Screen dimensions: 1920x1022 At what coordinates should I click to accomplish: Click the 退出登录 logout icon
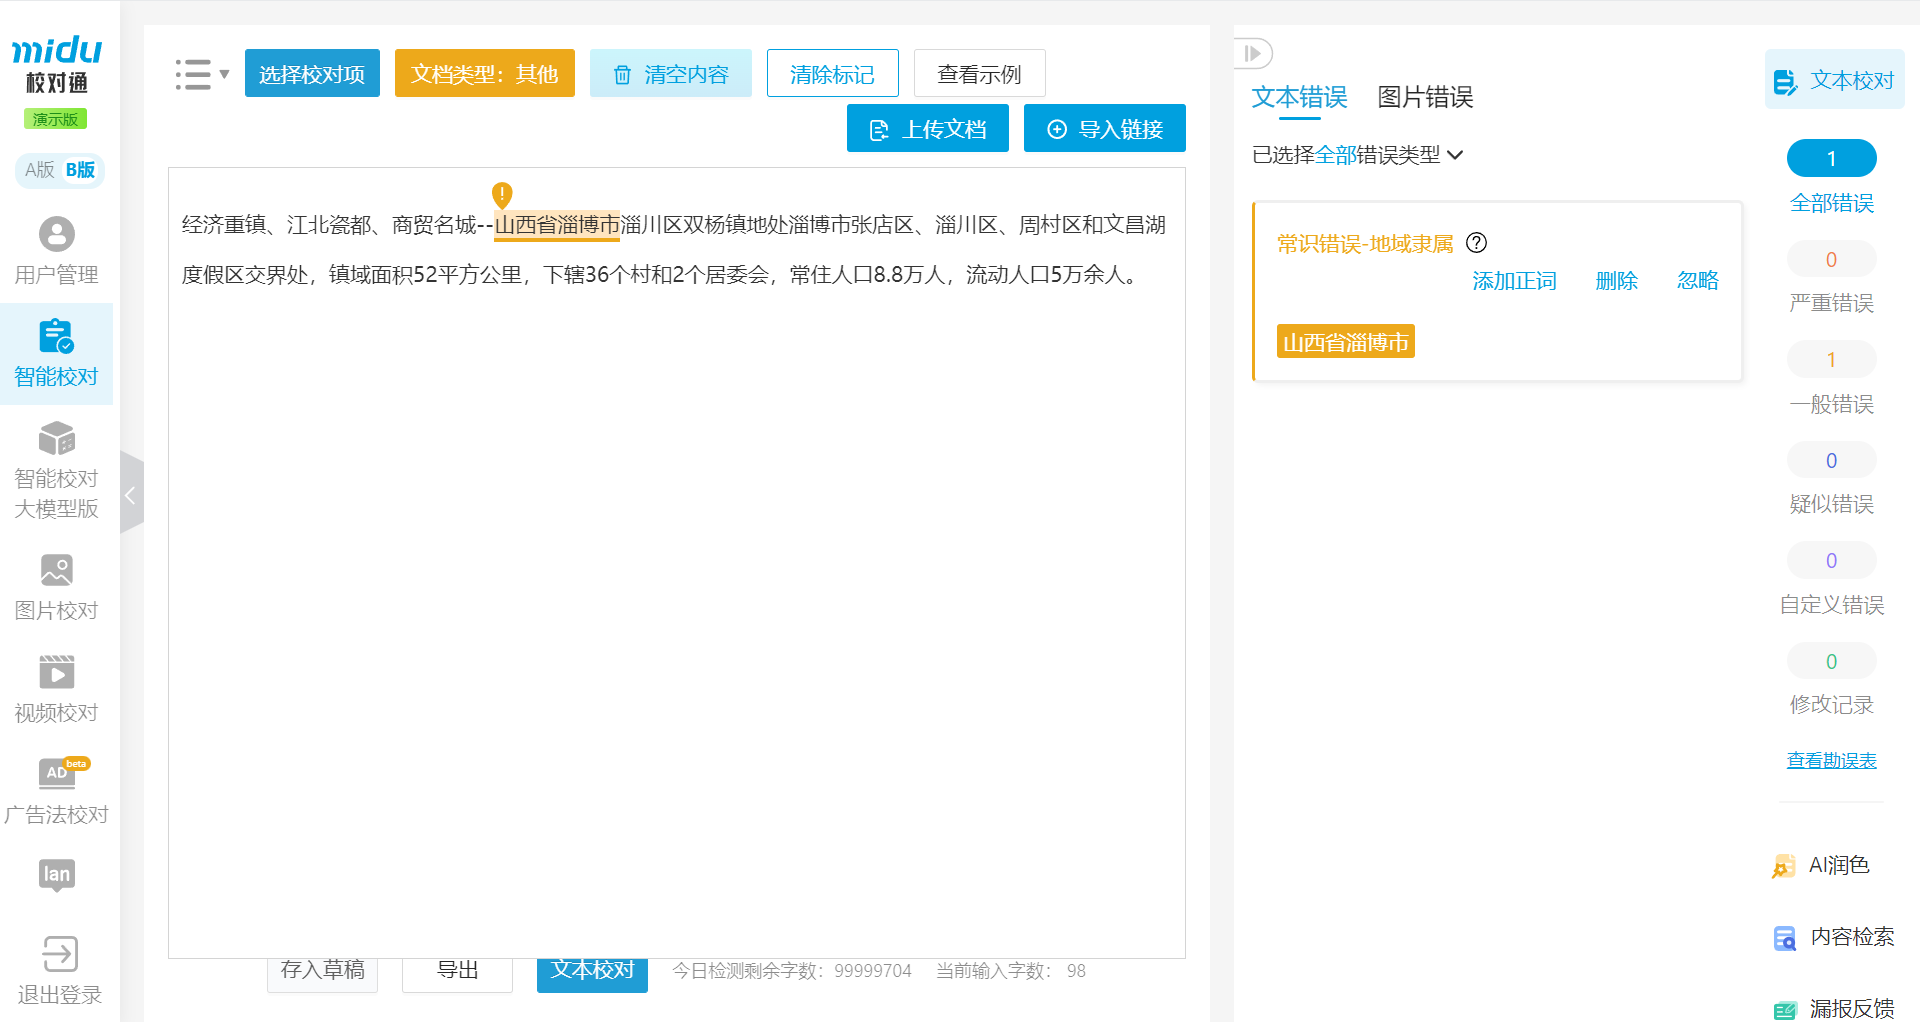coord(59,954)
